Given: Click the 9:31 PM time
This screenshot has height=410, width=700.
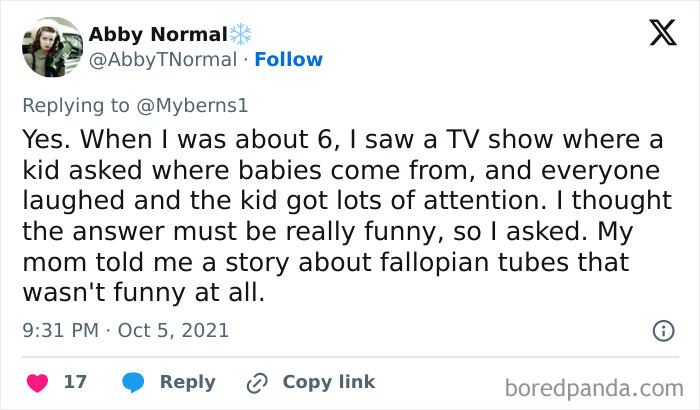Looking at the screenshot, I should click(x=58, y=329).
